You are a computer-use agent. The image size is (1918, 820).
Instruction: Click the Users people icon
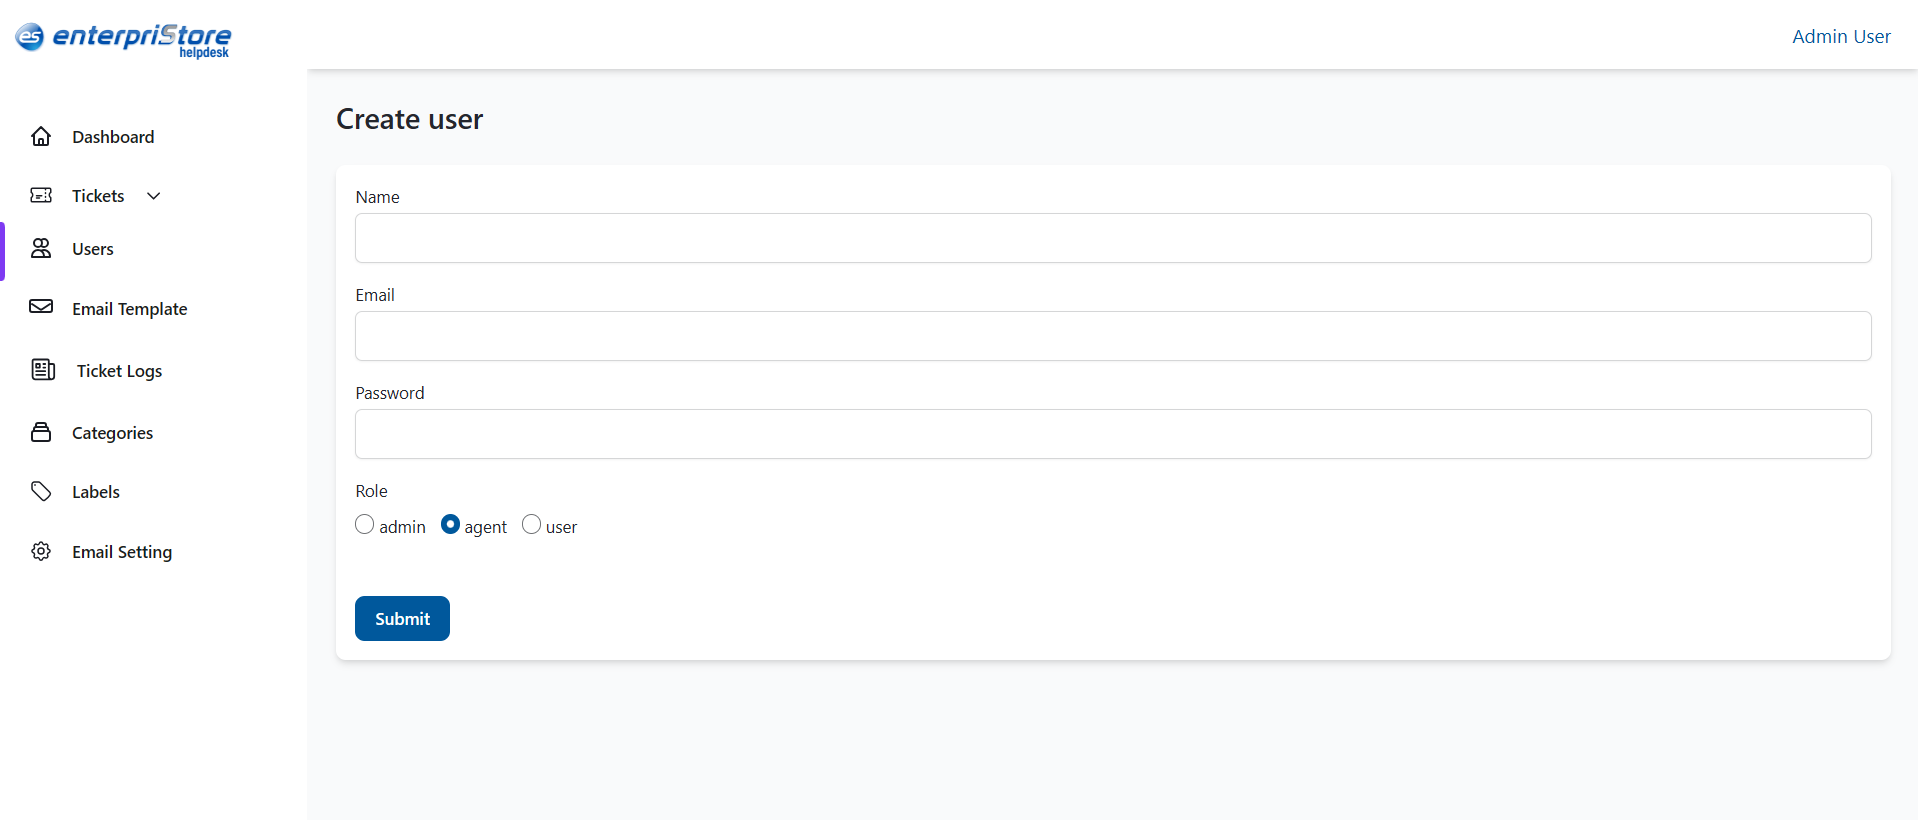click(40, 248)
